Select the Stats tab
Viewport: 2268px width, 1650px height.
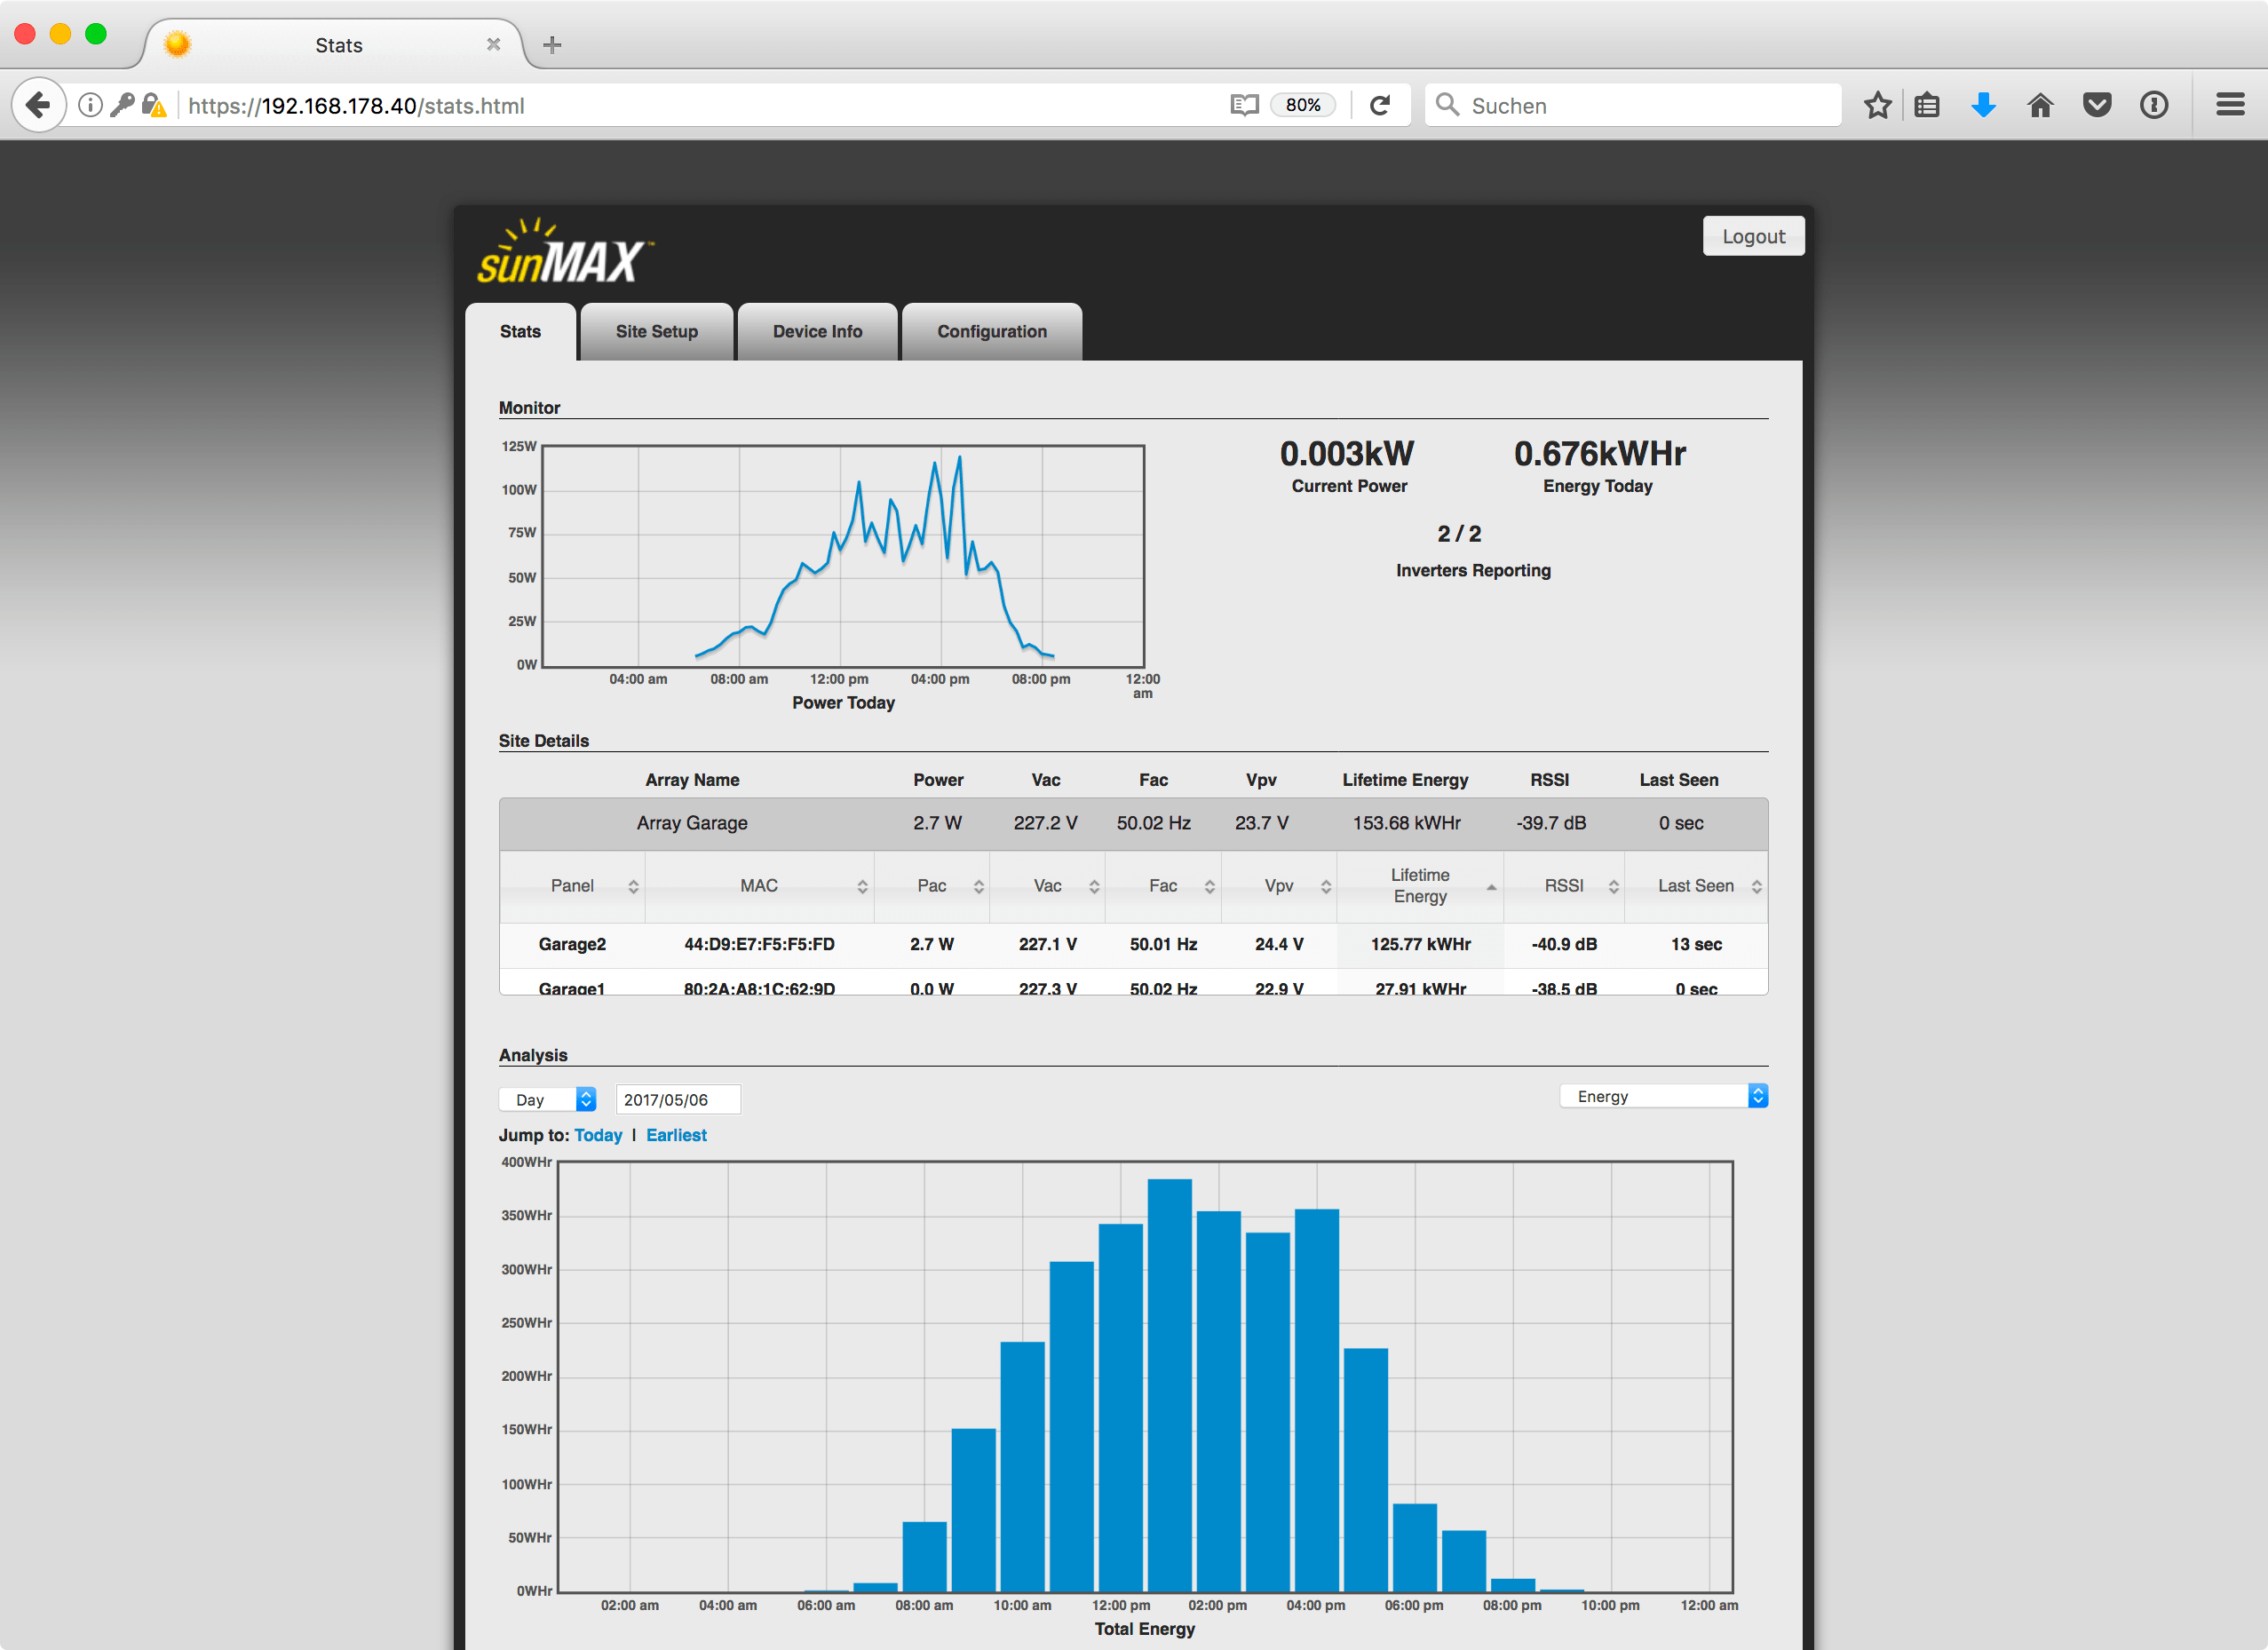pyautogui.click(x=520, y=331)
